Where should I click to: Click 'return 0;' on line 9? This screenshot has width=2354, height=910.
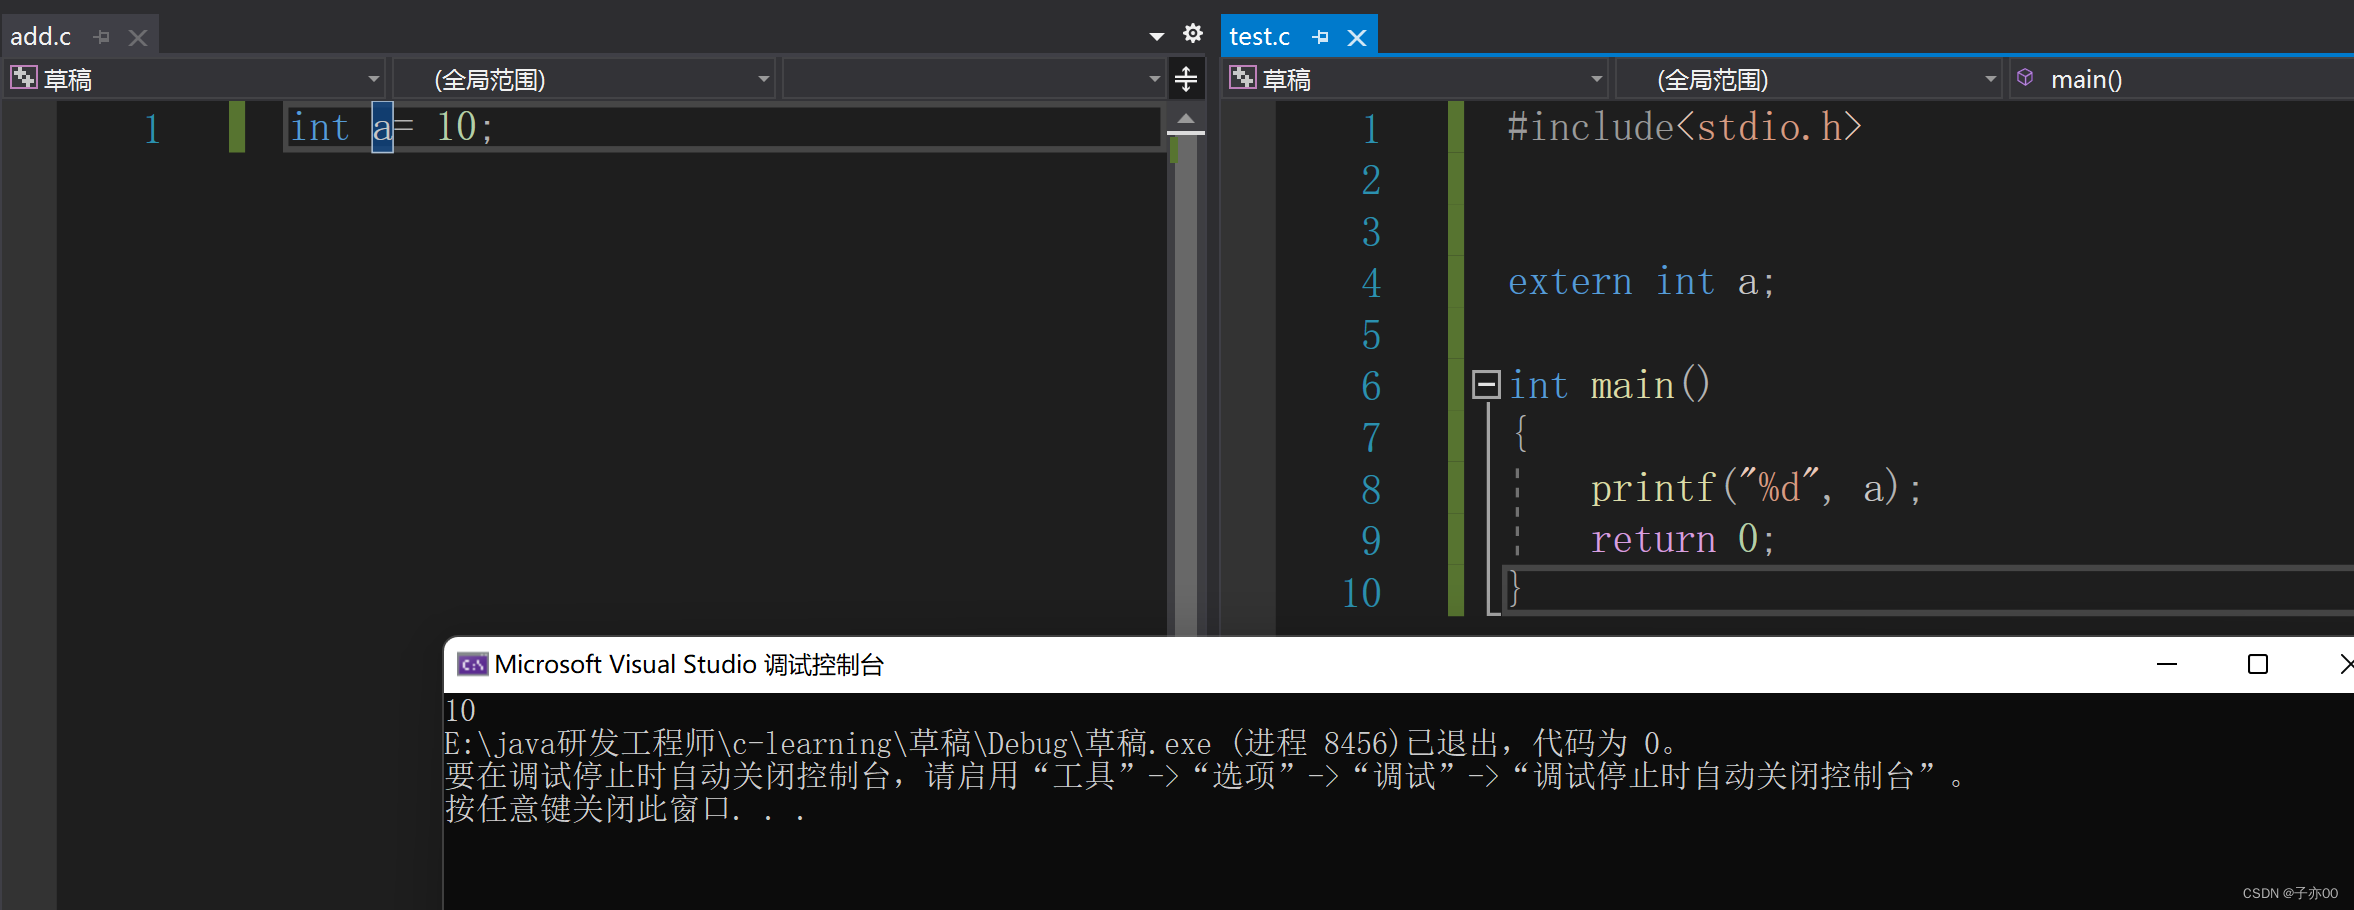[1683, 539]
